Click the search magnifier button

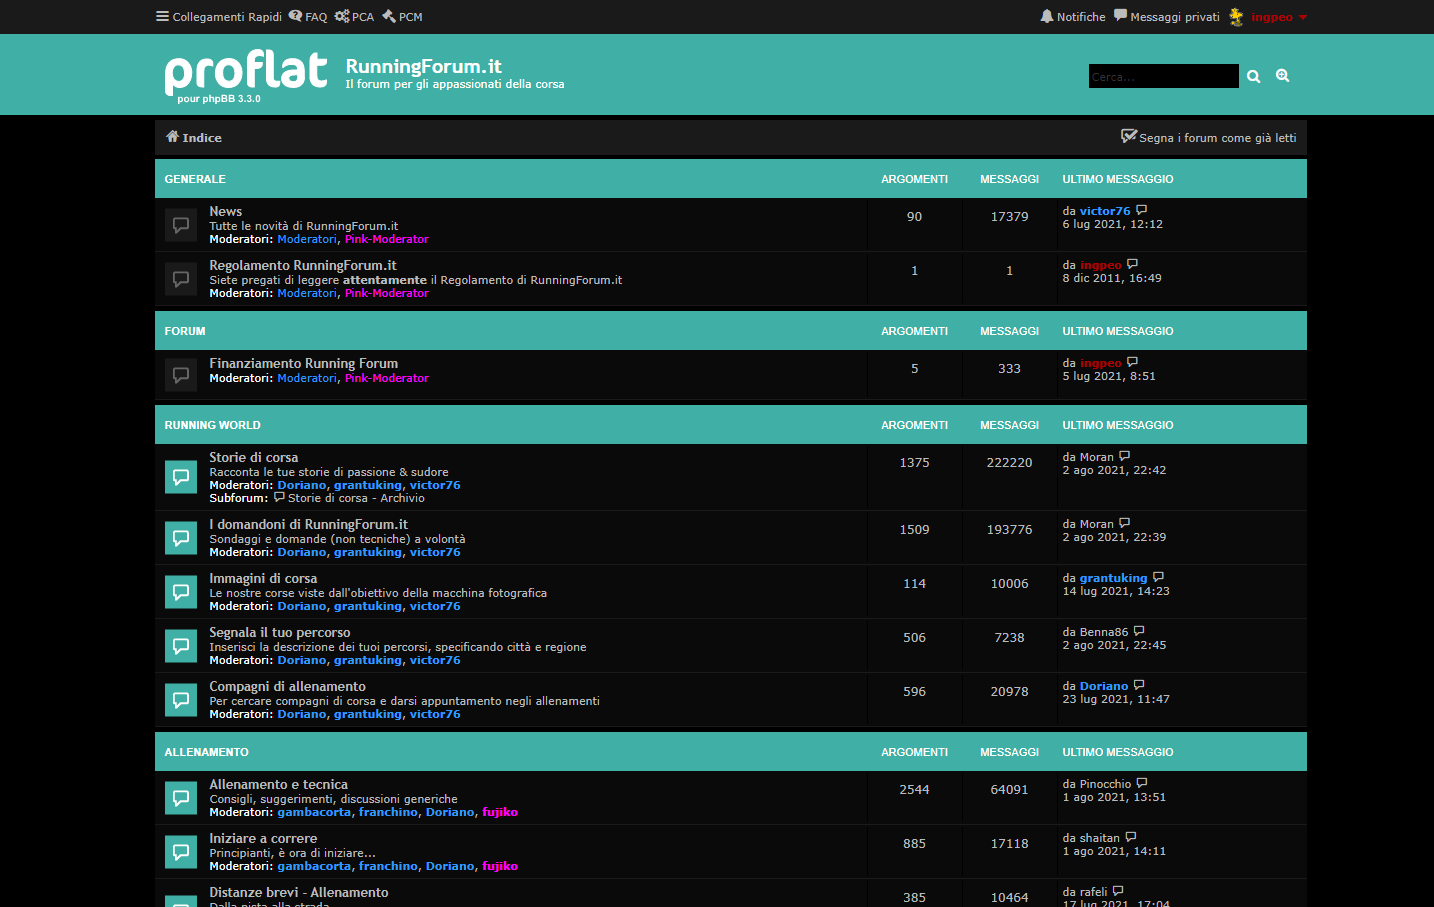pyautogui.click(x=1253, y=76)
